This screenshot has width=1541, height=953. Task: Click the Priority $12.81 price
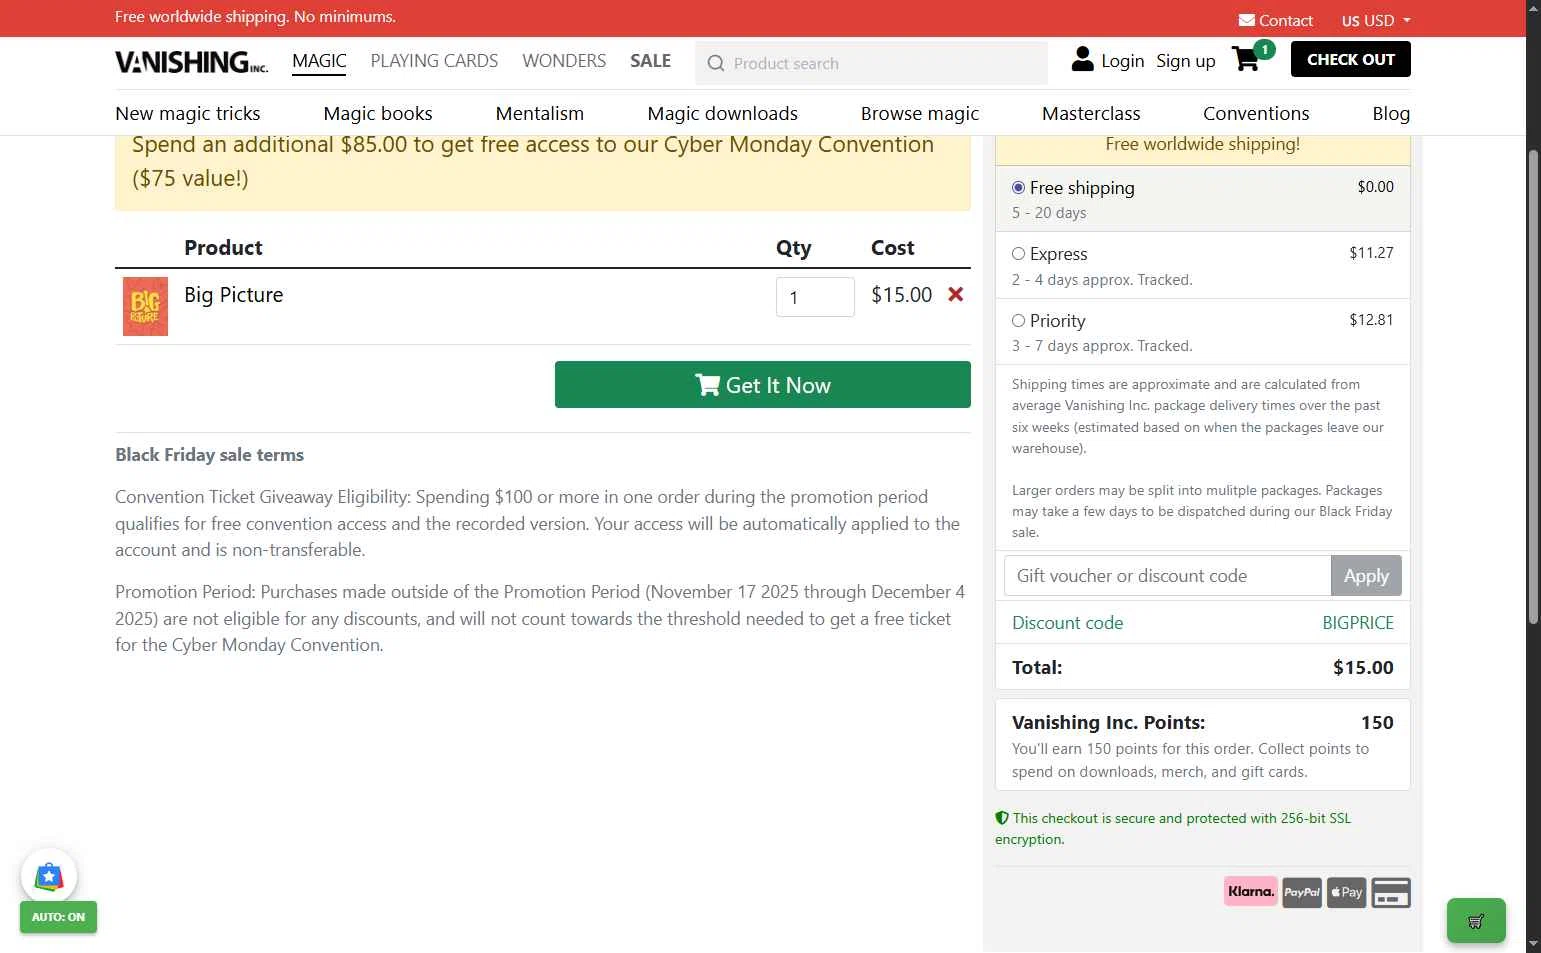pos(1371,320)
